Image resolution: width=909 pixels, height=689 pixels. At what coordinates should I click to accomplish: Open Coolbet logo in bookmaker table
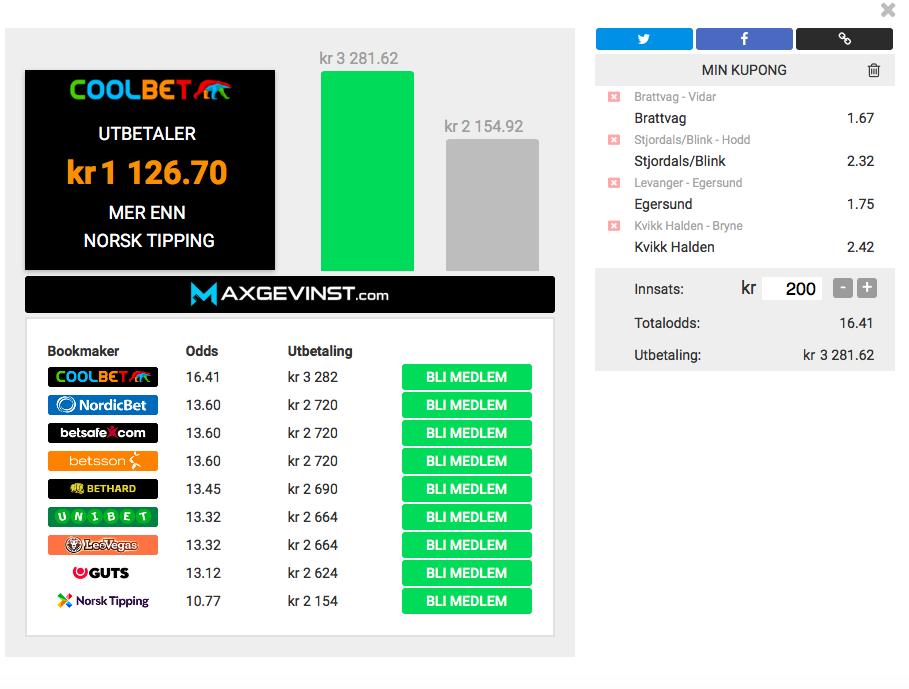[103, 377]
